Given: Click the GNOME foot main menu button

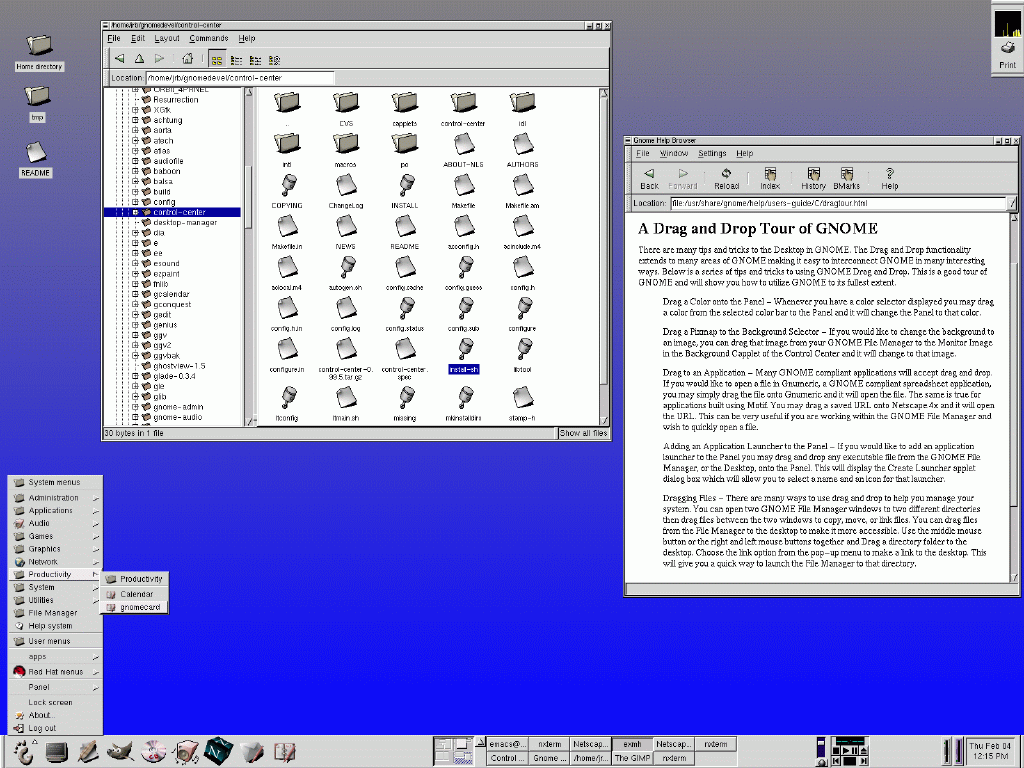Looking at the screenshot, I should point(24,750).
